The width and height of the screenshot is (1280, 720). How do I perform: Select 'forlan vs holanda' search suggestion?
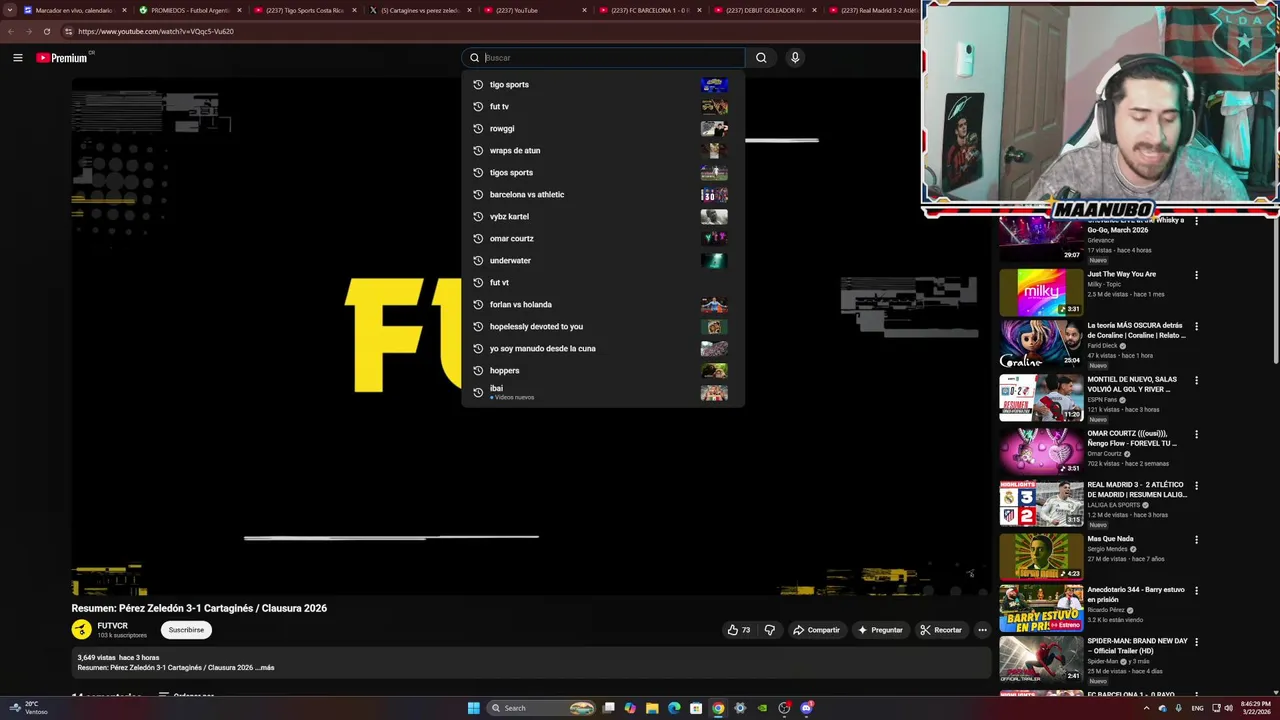[x=602, y=305]
